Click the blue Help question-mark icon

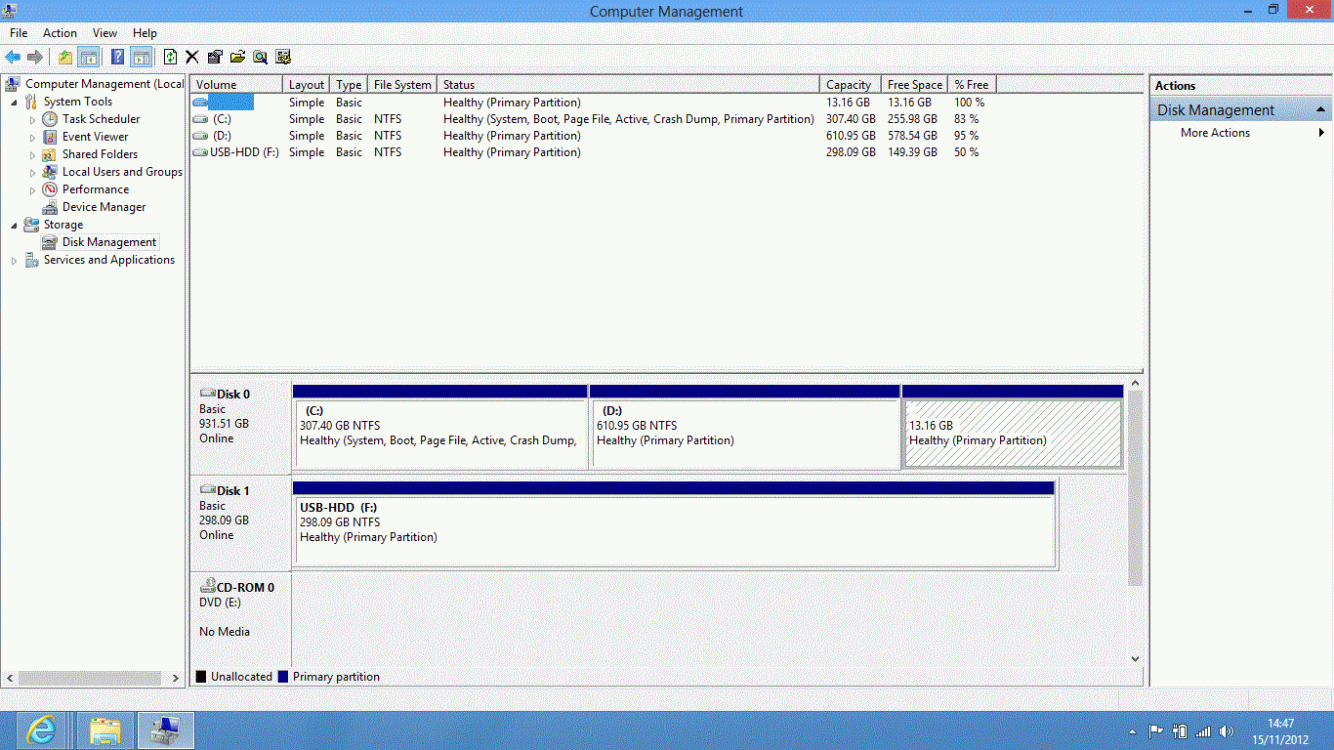[x=118, y=57]
